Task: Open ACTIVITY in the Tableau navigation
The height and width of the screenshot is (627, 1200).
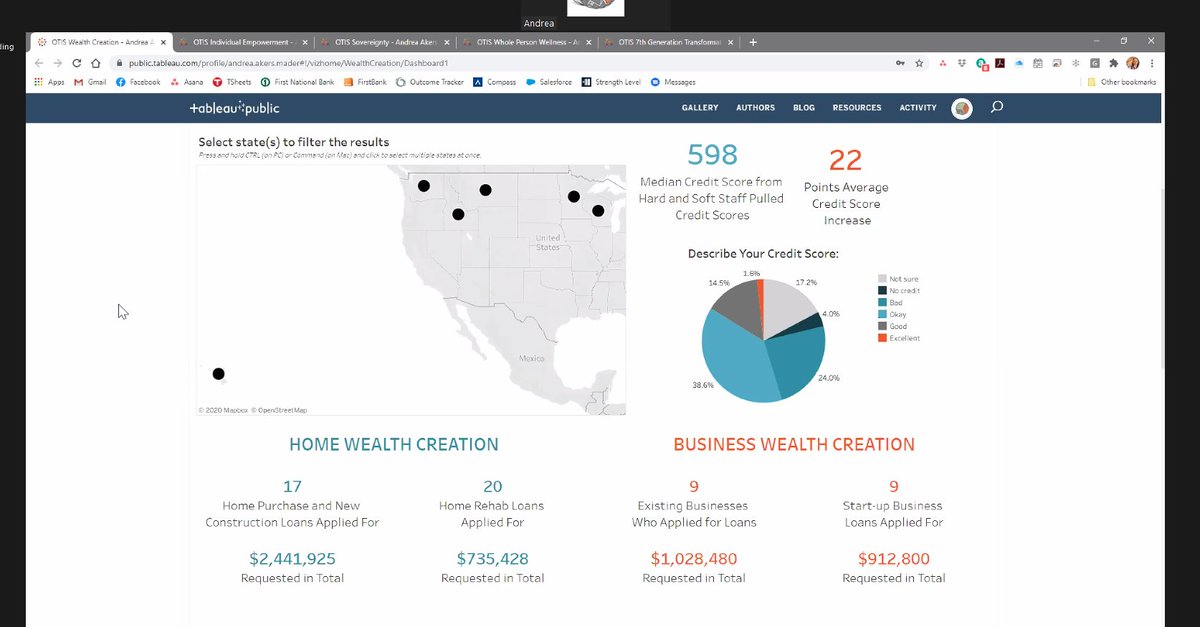Action: coord(918,108)
